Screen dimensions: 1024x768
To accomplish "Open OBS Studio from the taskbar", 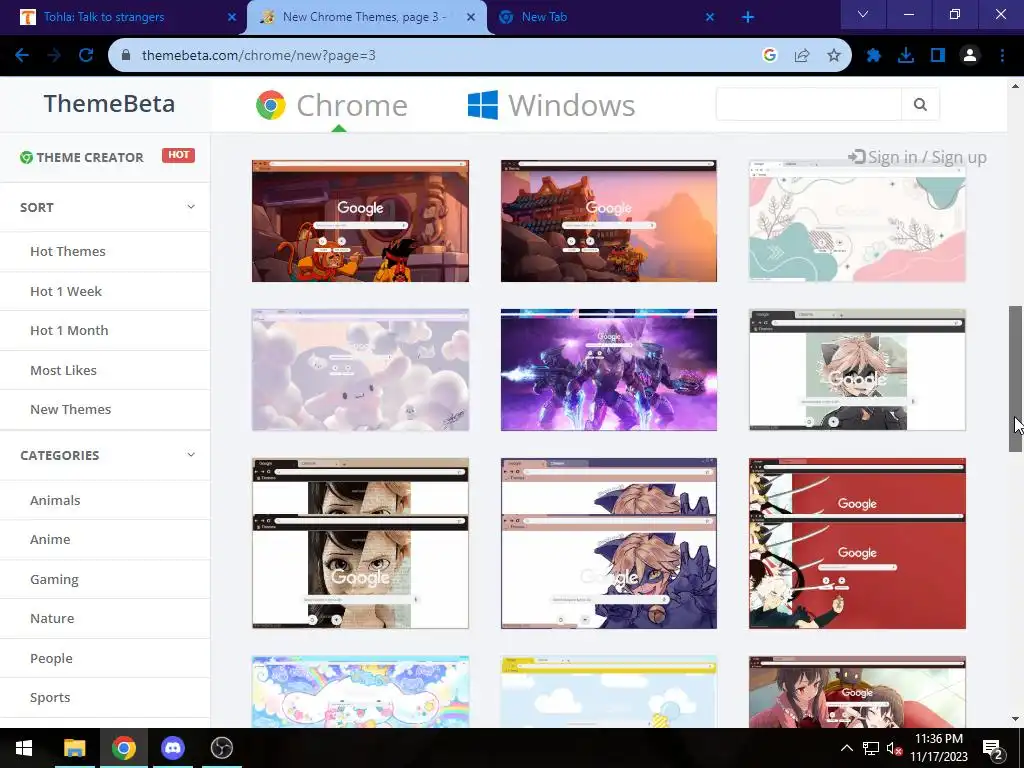I will [222, 748].
